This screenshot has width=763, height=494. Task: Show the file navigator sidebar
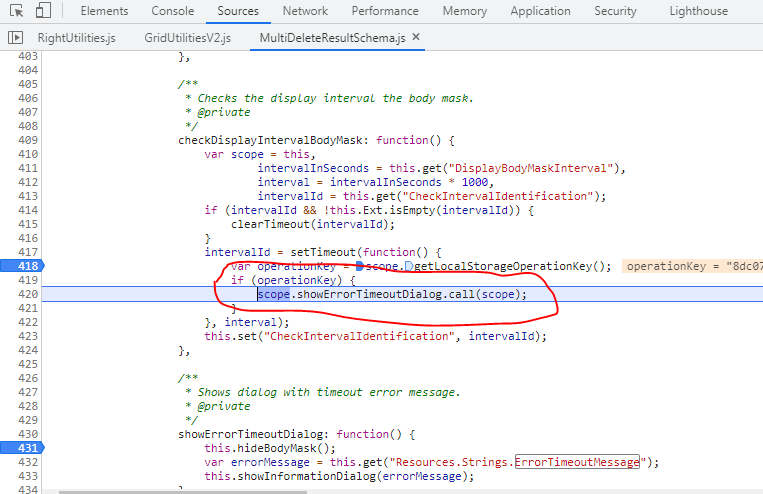16,37
